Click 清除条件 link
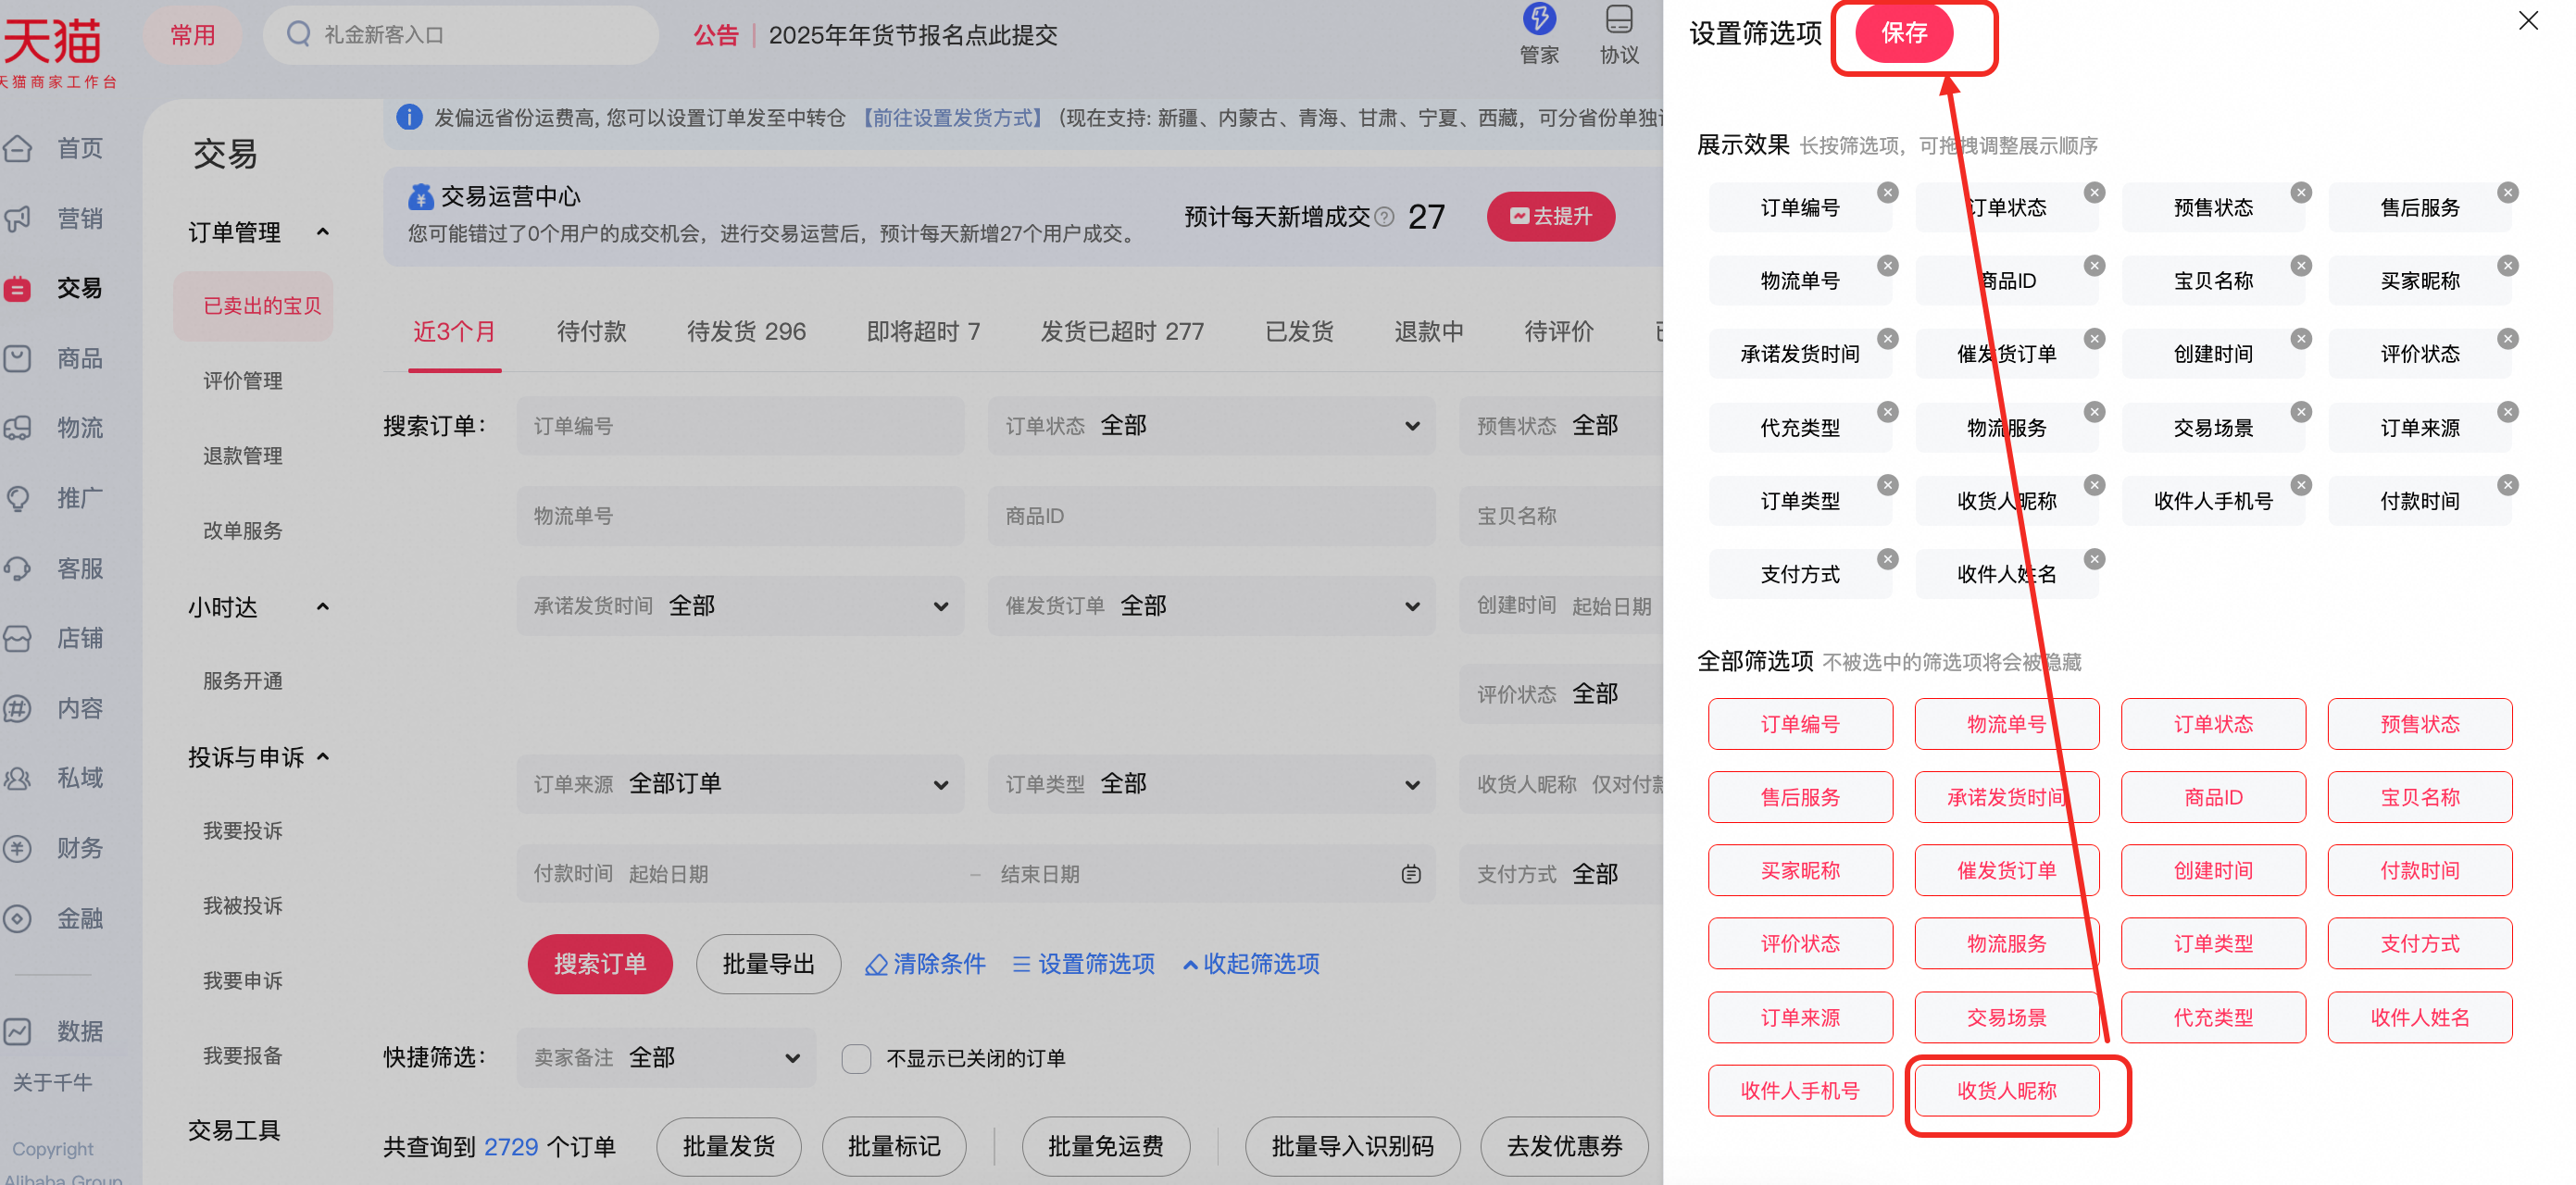The height and width of the screenshot is (1185, 2576). point(925,964)
